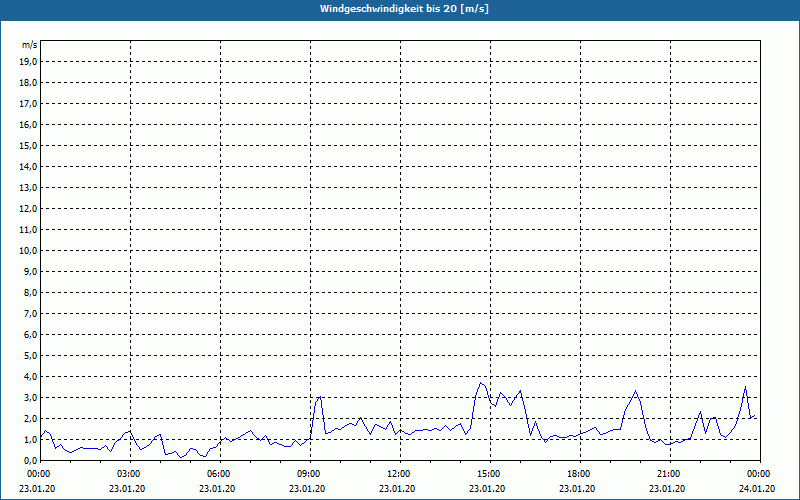The width and height of the screenshot is (800, 500).
Task: Pick the '13,0' y-axis label
Action: [28, 188]
